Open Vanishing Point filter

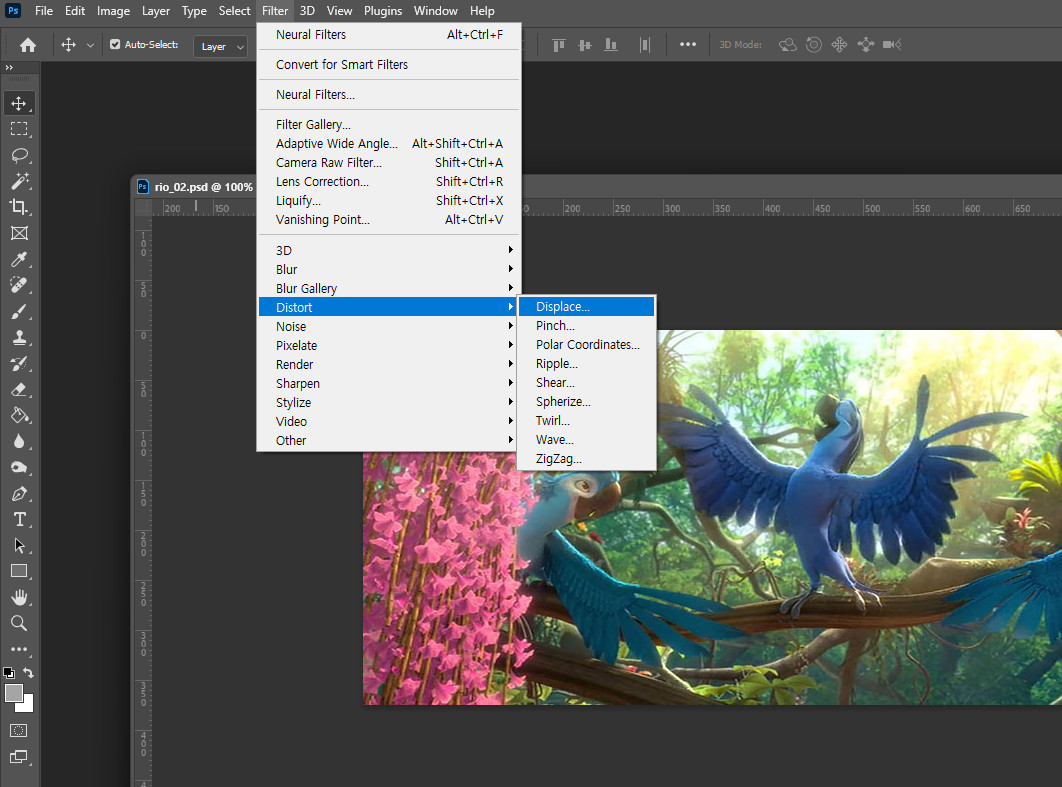pyautogui.click(x=389, y=219)
